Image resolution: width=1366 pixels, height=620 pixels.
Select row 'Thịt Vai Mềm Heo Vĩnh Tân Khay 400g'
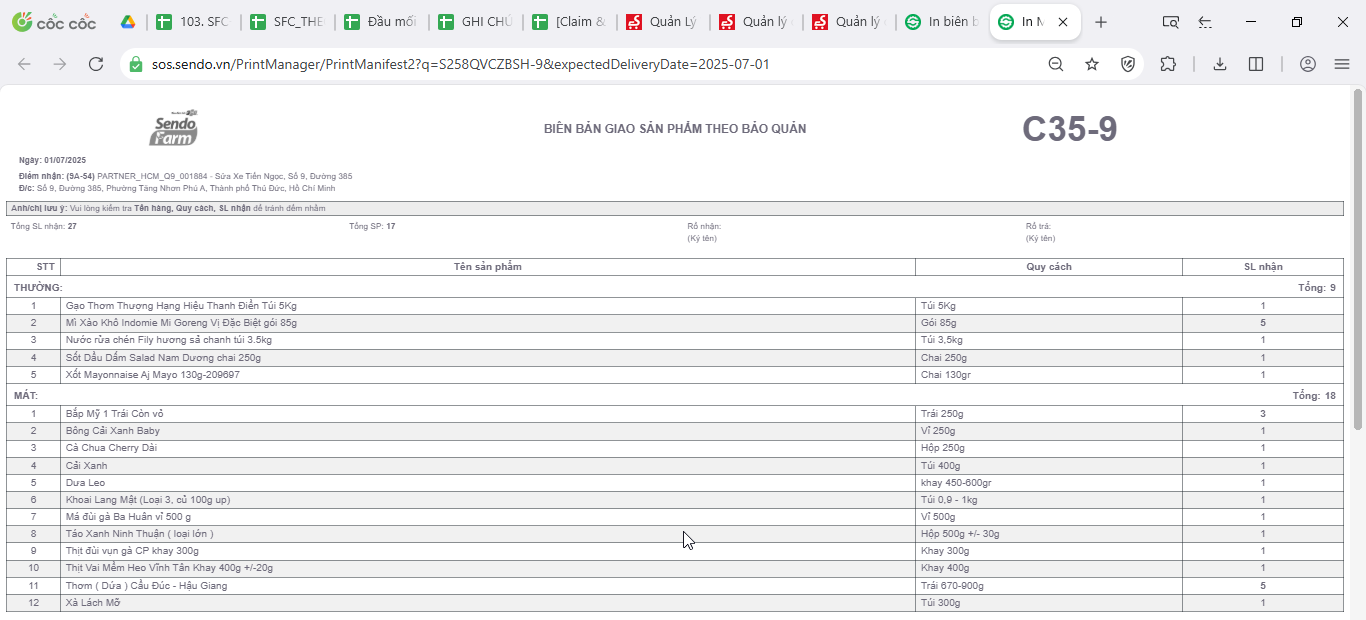coord(675,568)
